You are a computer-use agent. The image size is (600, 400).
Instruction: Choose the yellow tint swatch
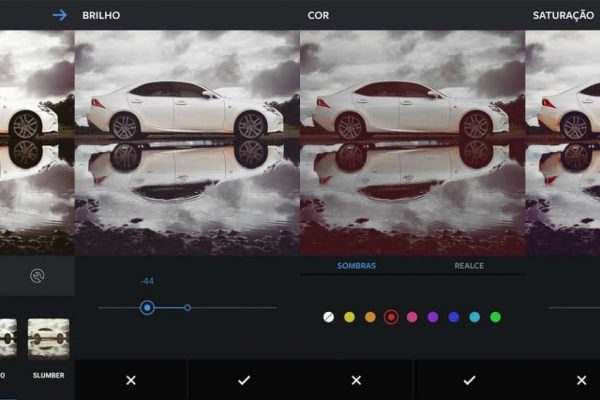tap(349, 317)
